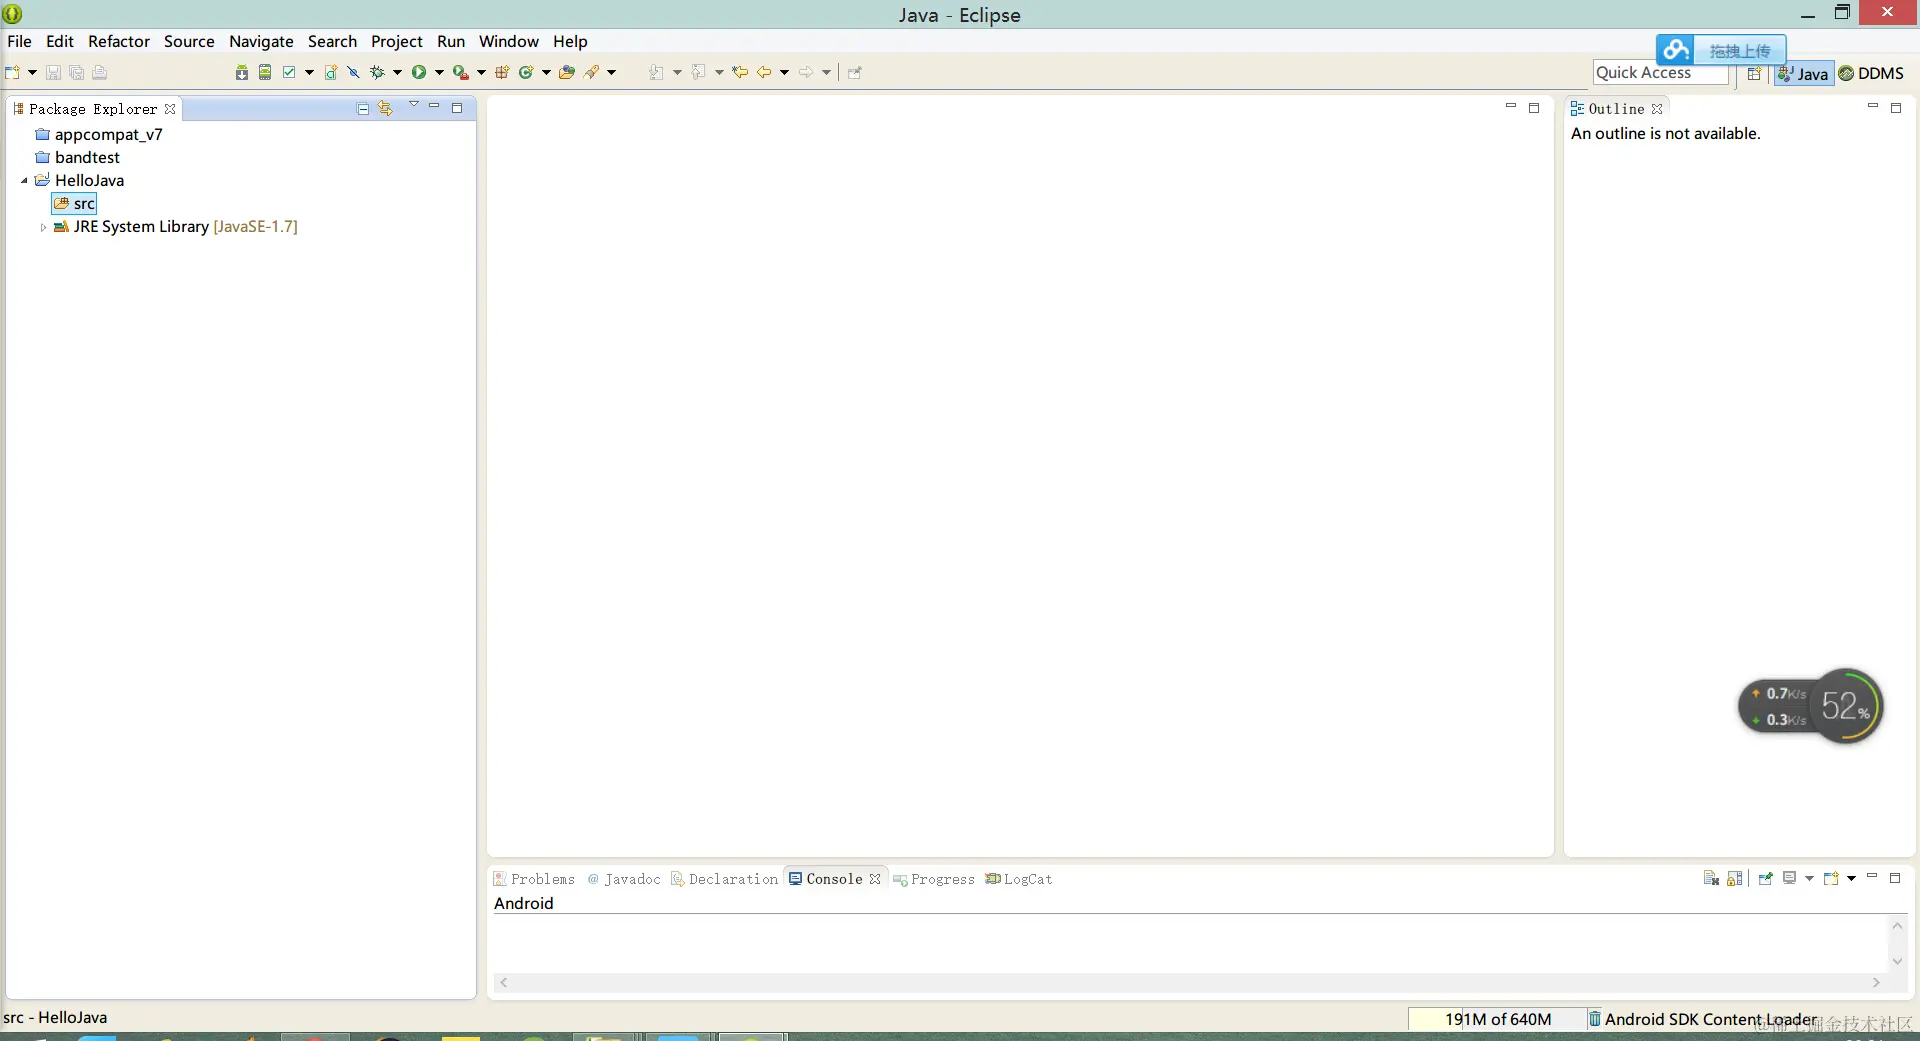Click the Skip All Breakpoints icon
This screenshot has width=1920, height=1041.
click(x=353, y=72)
